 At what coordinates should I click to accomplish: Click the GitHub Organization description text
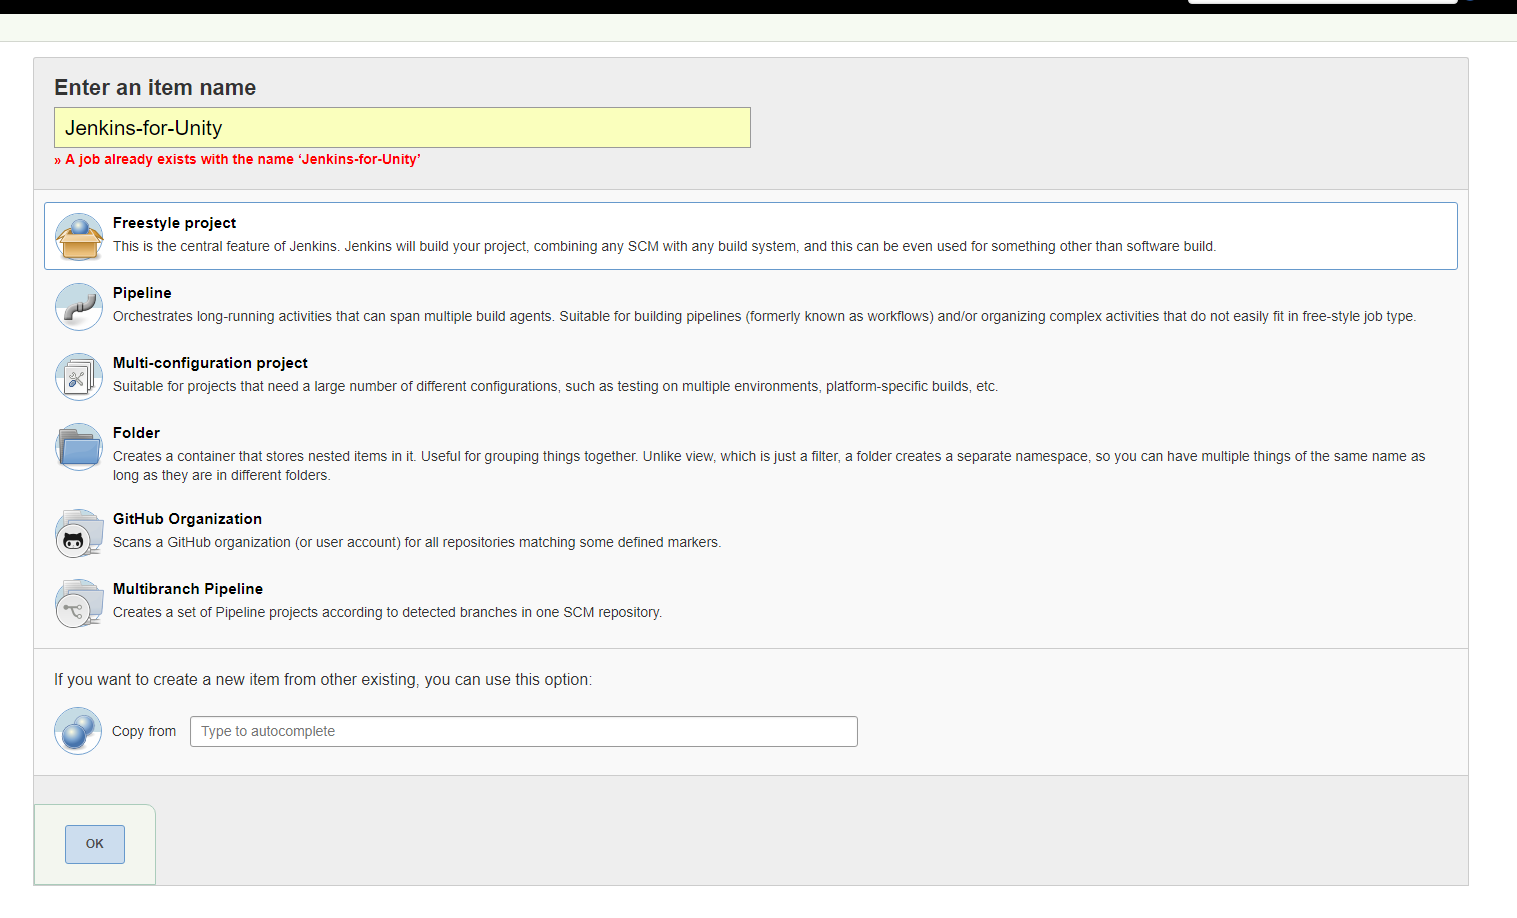pyautogui.click(x=417, y=542)
